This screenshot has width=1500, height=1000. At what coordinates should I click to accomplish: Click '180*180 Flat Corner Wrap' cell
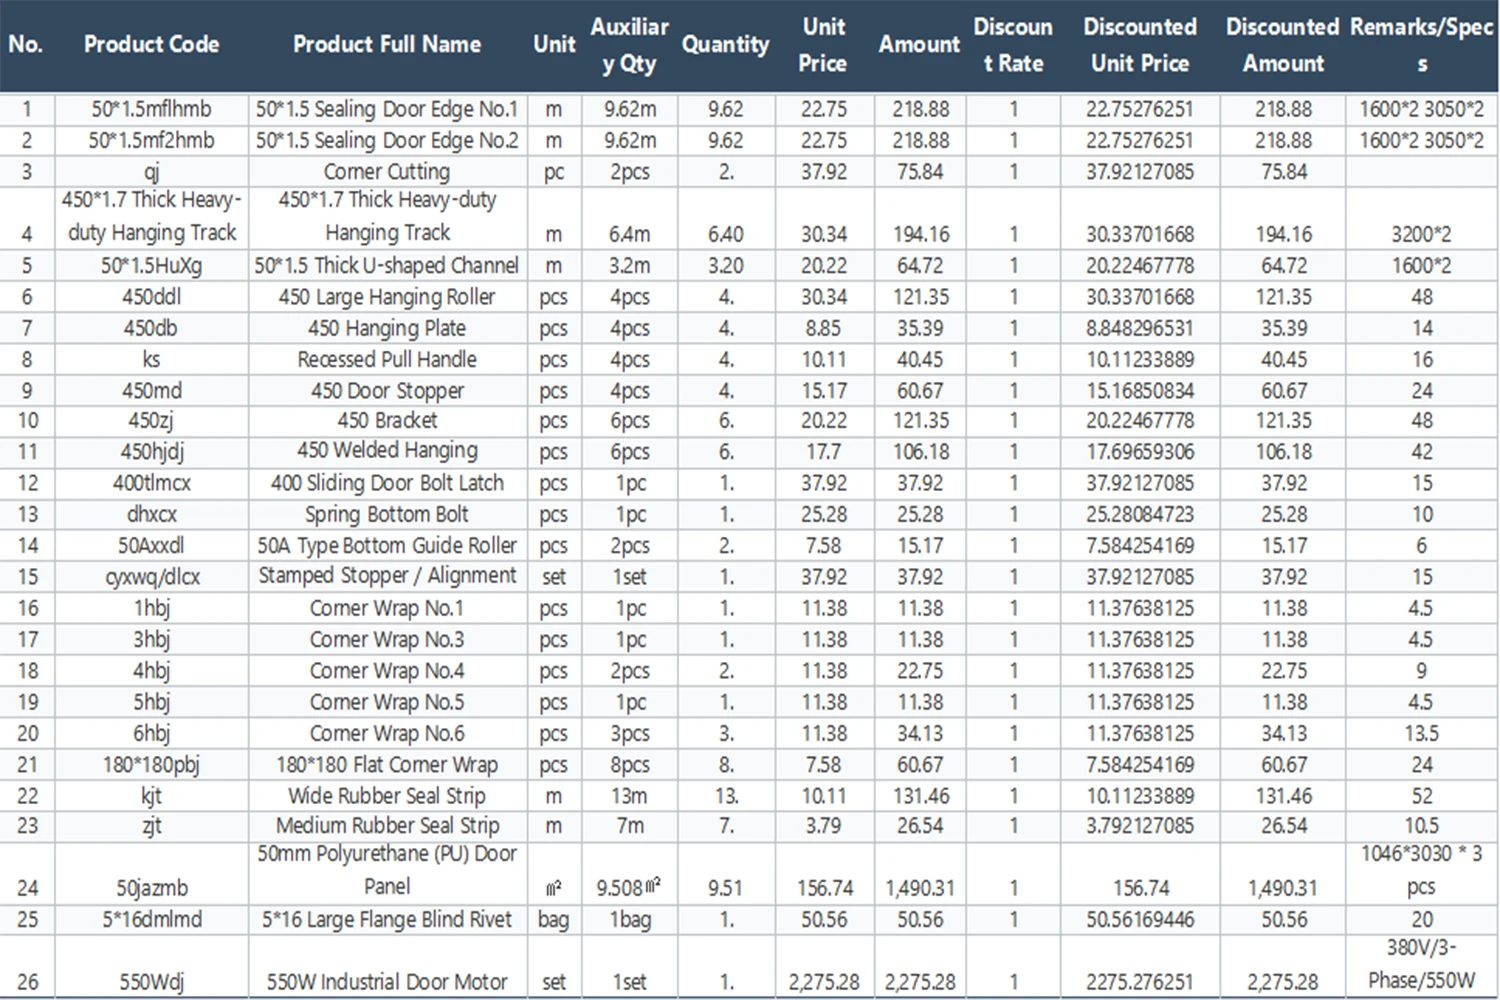[x=387, y=765]
